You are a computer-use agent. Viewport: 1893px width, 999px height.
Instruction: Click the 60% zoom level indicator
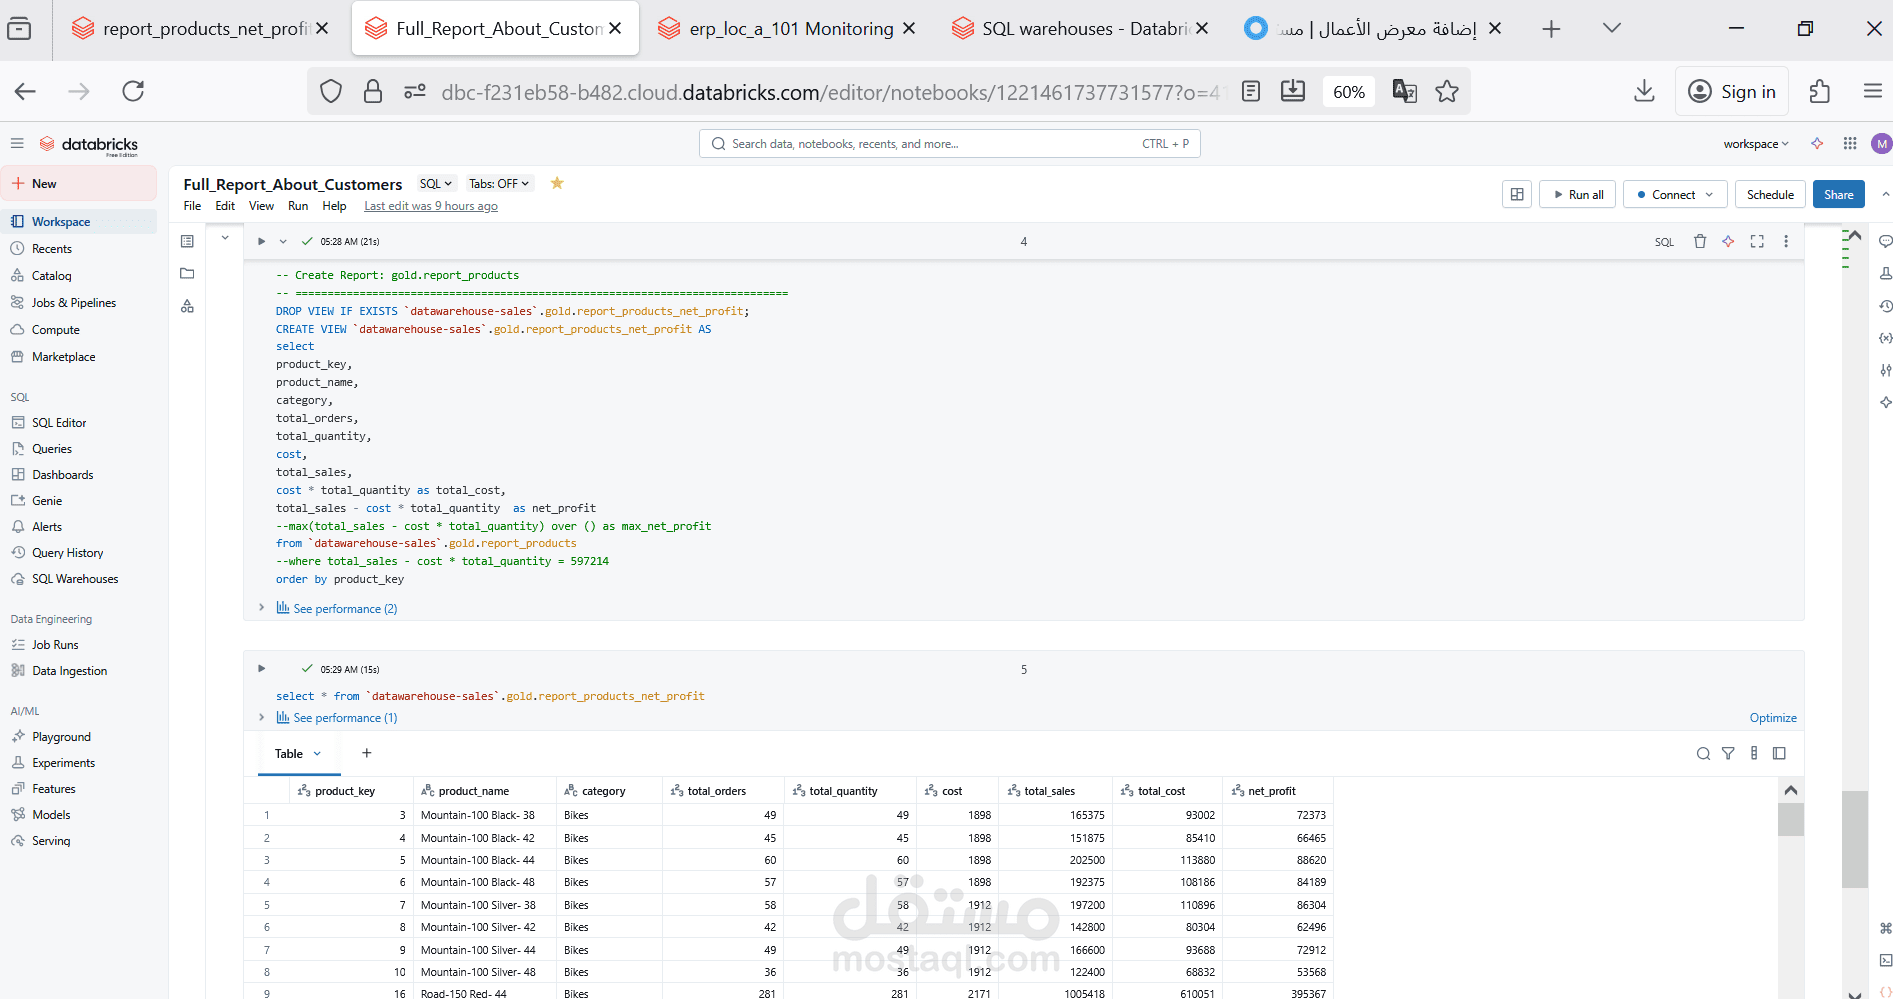(1348, 92)
